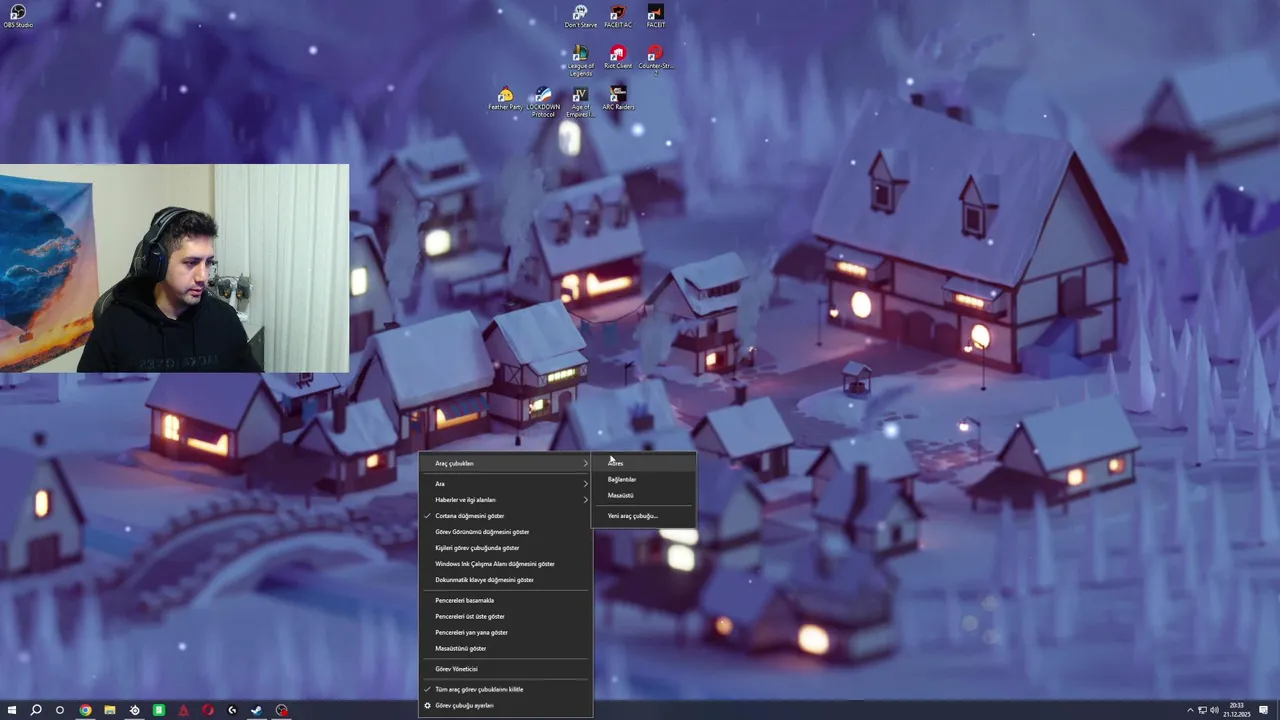1280x720 pixels.
Task: Open the red triangle app on taskbar
Action: point(183,710)
